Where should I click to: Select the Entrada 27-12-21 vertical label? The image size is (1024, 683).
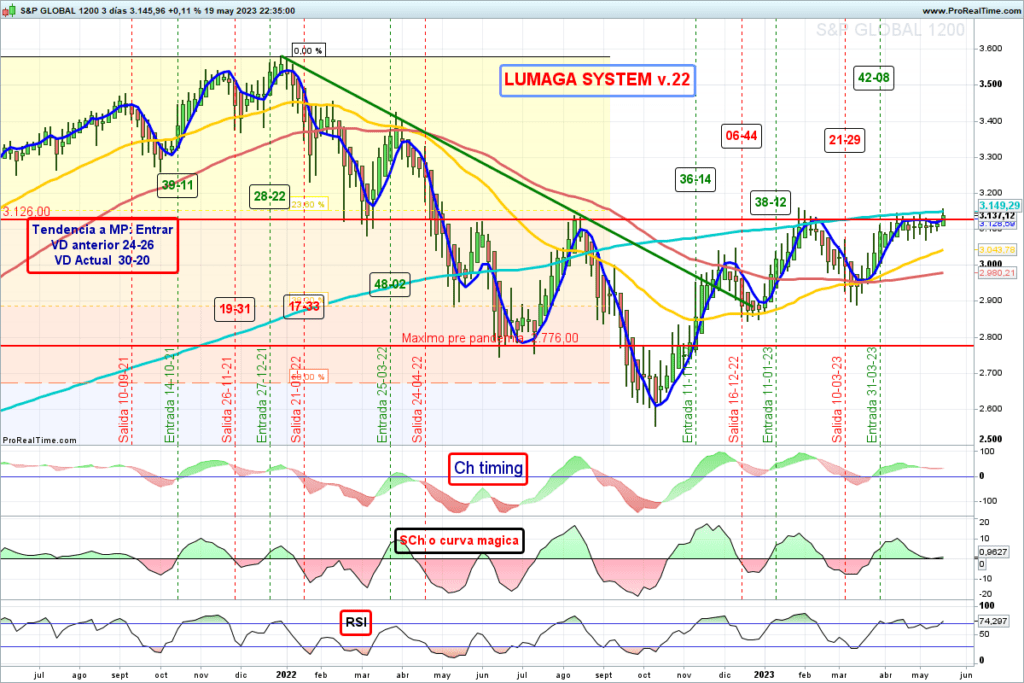262,396
